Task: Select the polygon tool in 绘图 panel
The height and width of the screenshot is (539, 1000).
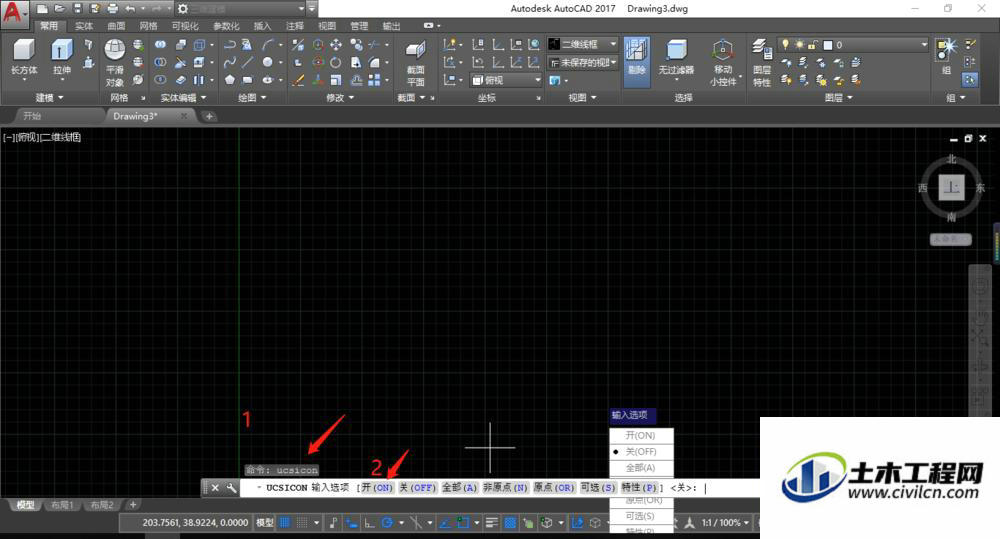Action: [x=230, y=80]
